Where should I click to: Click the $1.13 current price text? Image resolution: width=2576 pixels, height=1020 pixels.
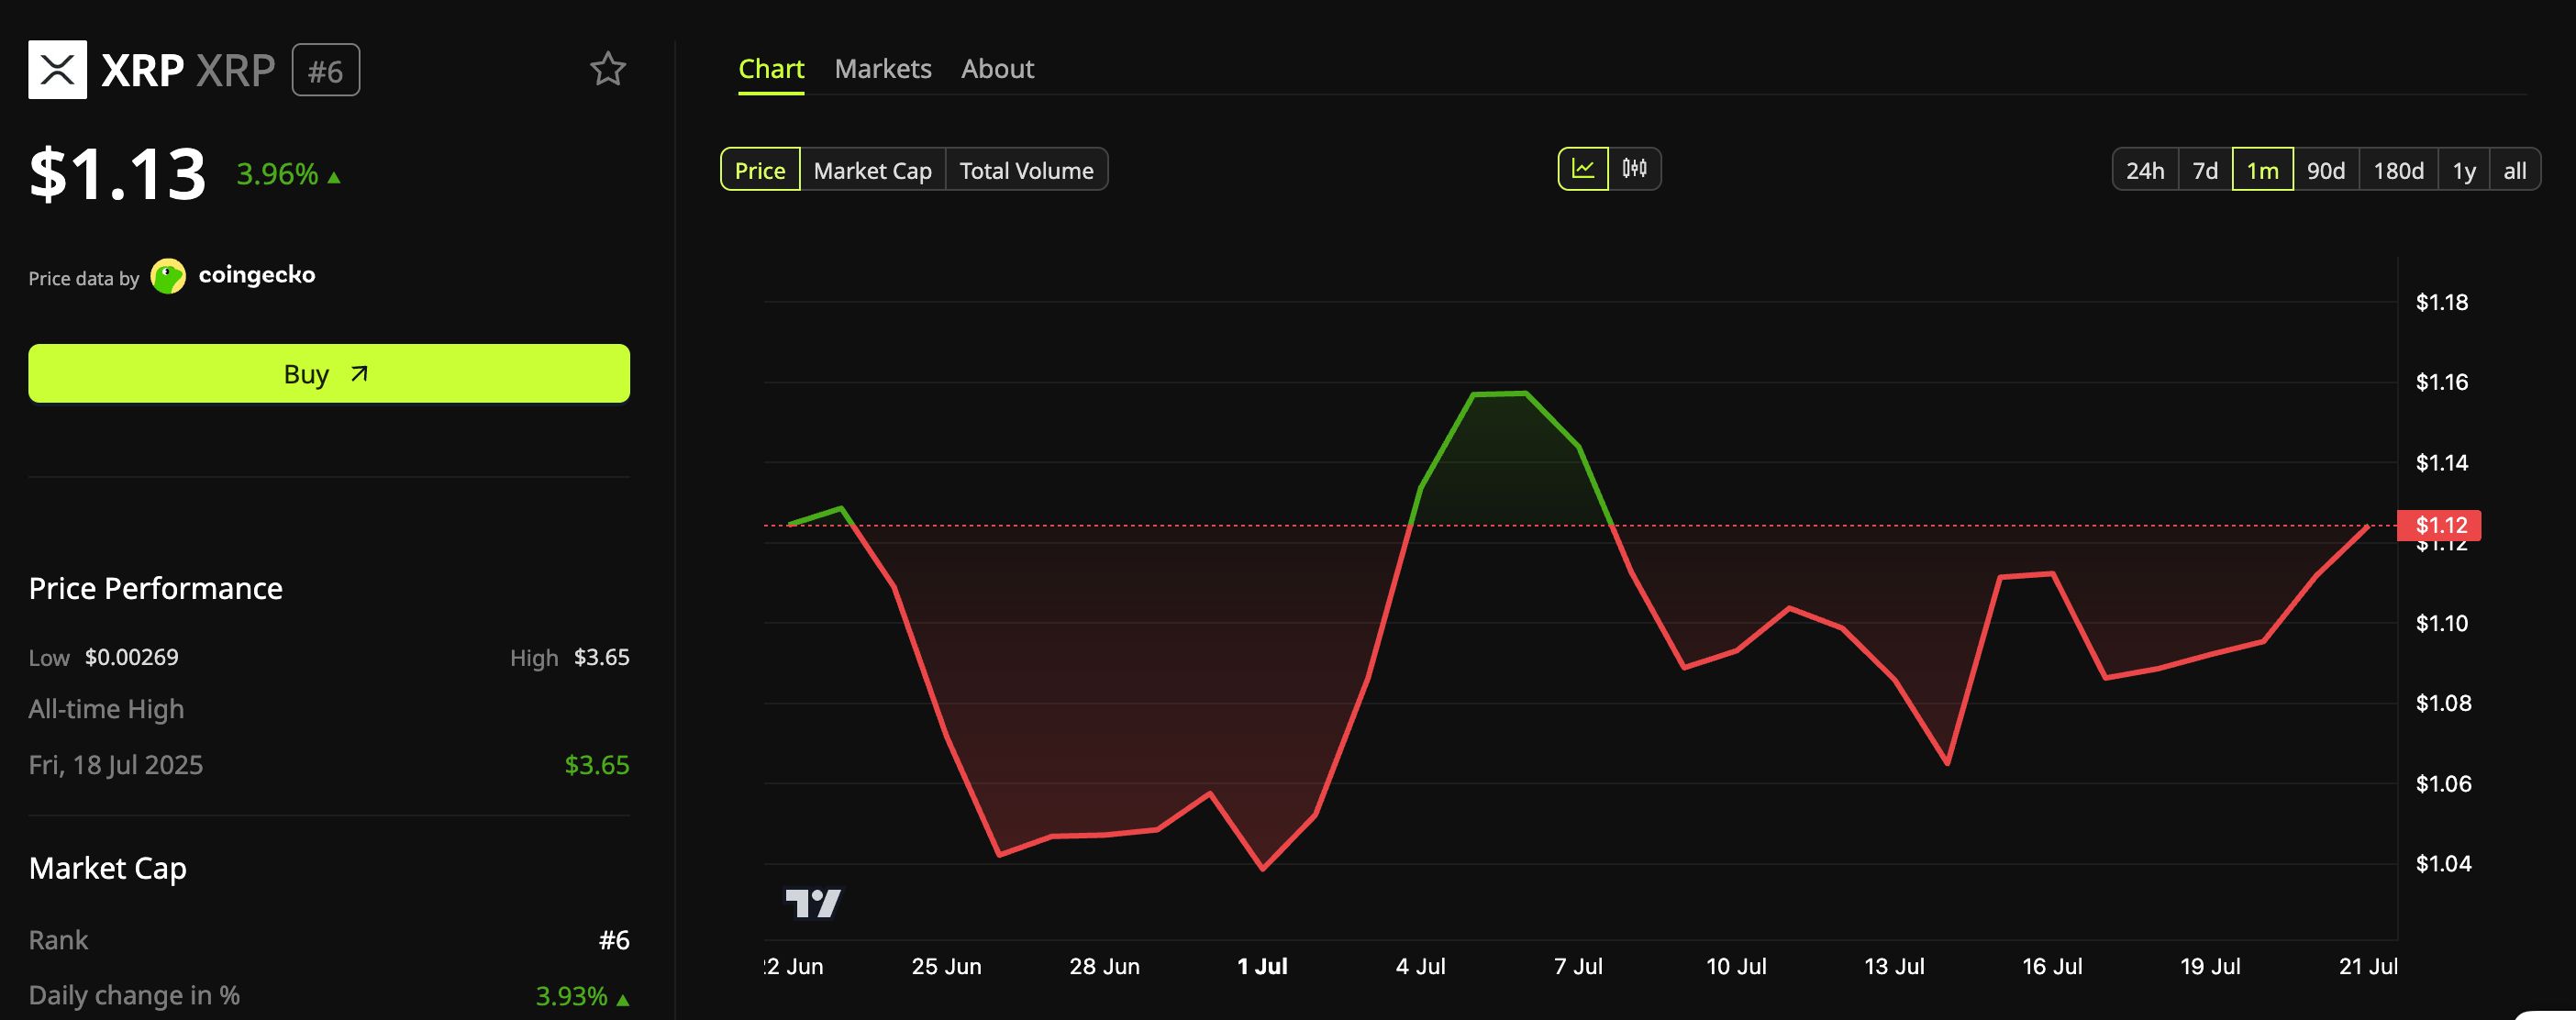(117, 174)
